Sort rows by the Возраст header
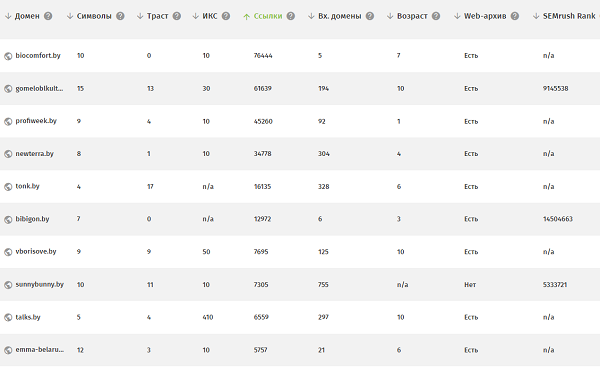This screenshot has width=600, height=372. [x=412, y=16]
